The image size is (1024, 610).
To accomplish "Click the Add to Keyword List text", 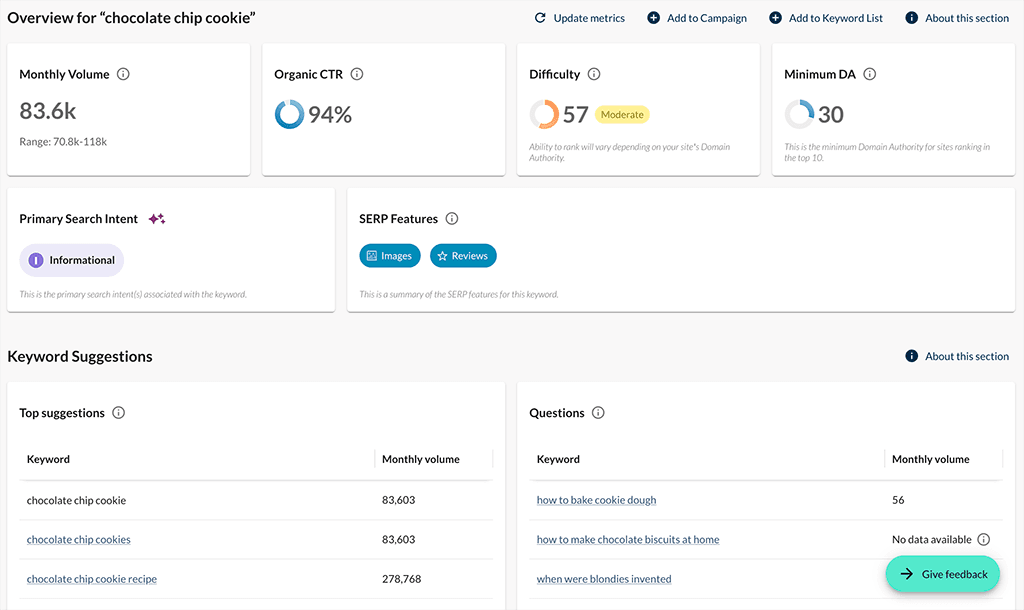I will [x=836, y=18].
